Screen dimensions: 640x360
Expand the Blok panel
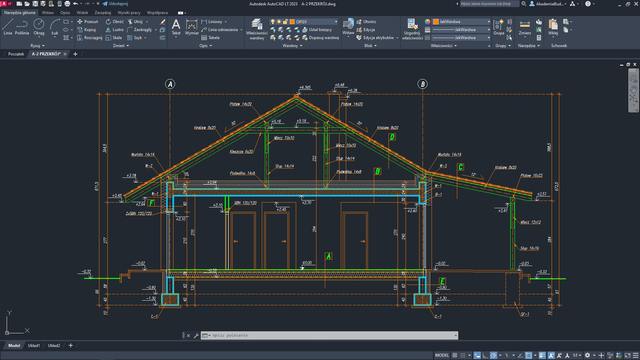(370, 46)
